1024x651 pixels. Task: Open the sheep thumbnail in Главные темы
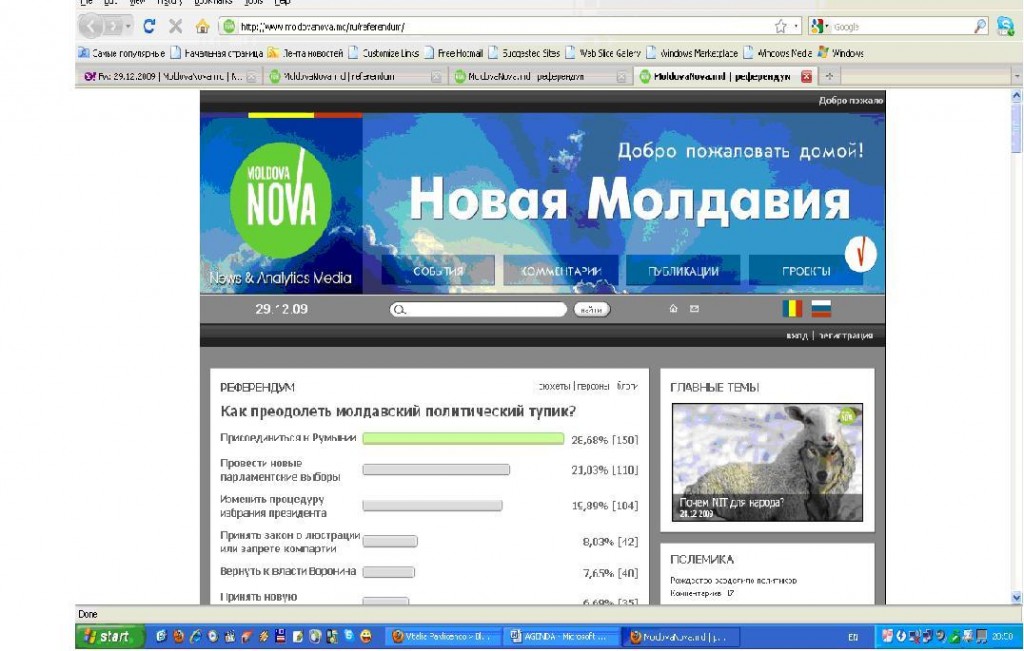pos(767,461)
